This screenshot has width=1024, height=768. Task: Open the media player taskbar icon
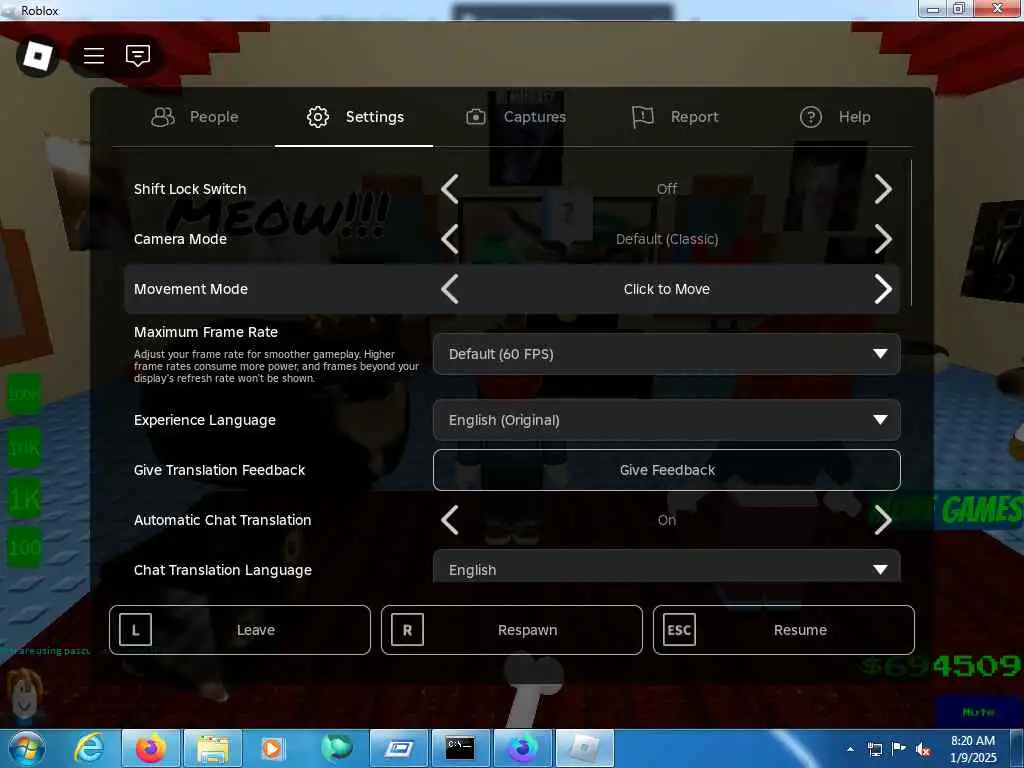272,748
